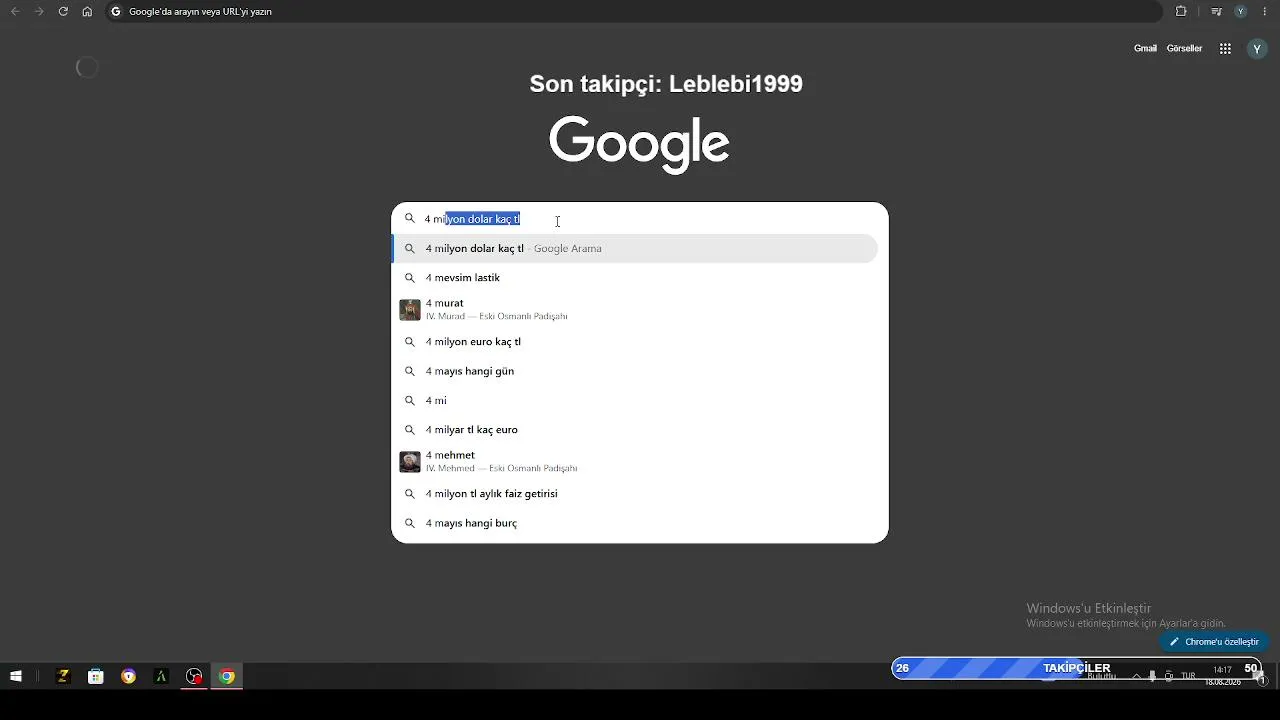Open the Extensions puzzle icon
This screenshot has height=720, width=1280.
(x=1181, y=11)
